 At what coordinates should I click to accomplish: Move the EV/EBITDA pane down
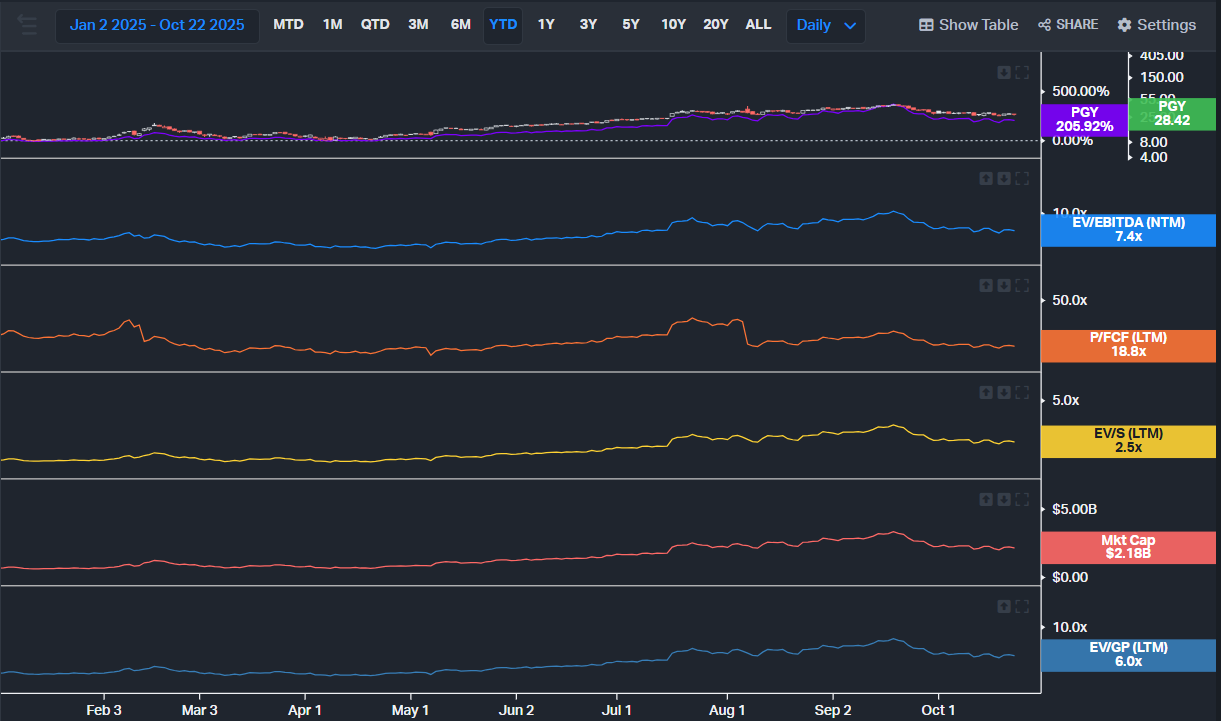[1004, 179]
